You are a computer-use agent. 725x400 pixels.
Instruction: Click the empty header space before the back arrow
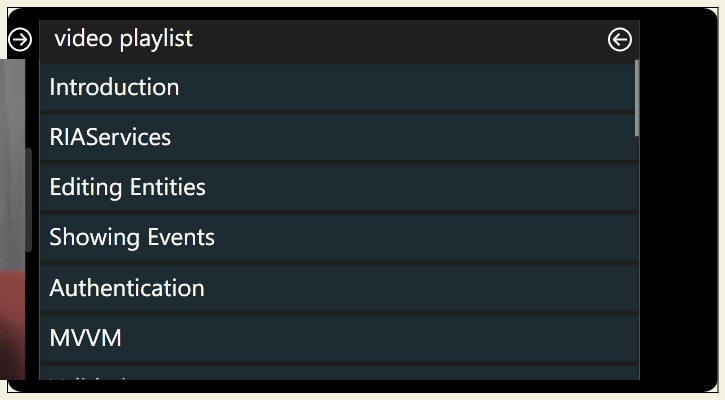pyautogui.click(x=398, y=39)
